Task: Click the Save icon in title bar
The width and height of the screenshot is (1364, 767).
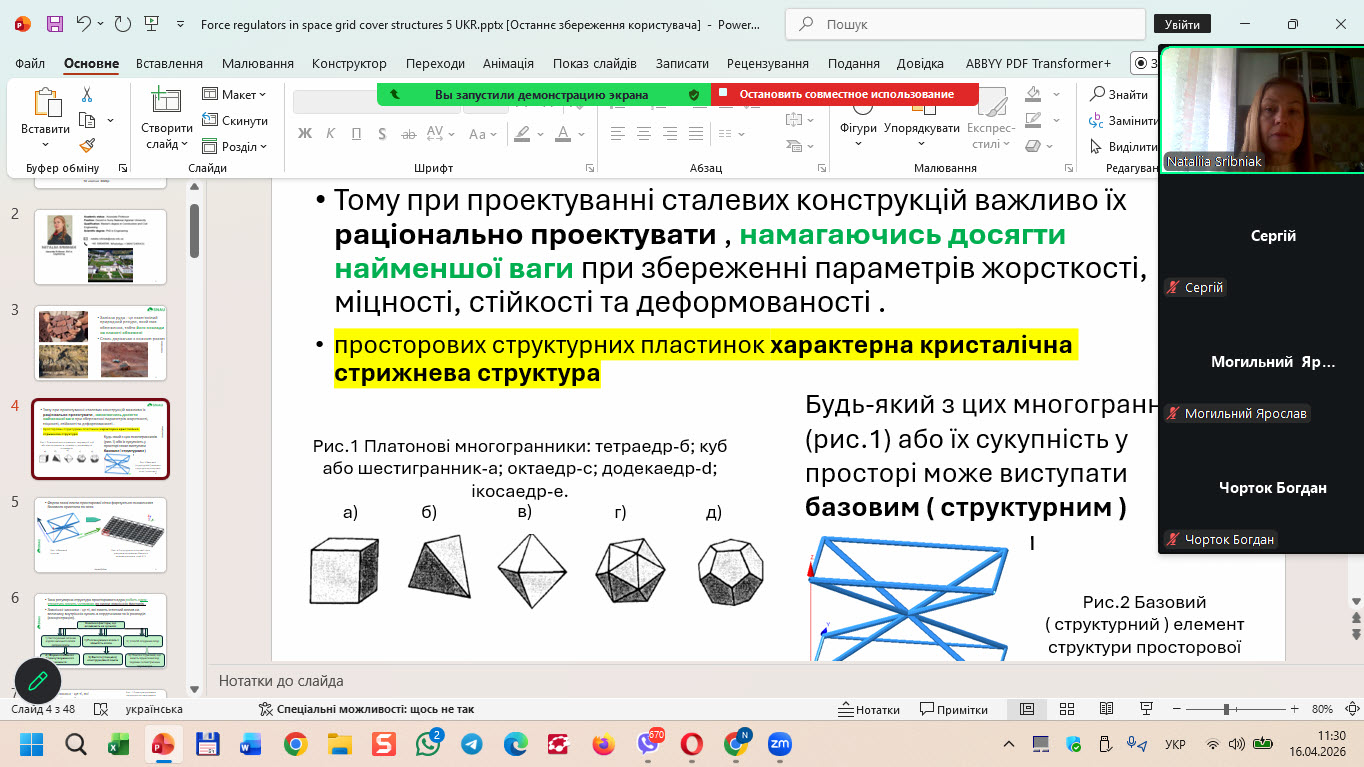Action: click(x=54, y=23)
